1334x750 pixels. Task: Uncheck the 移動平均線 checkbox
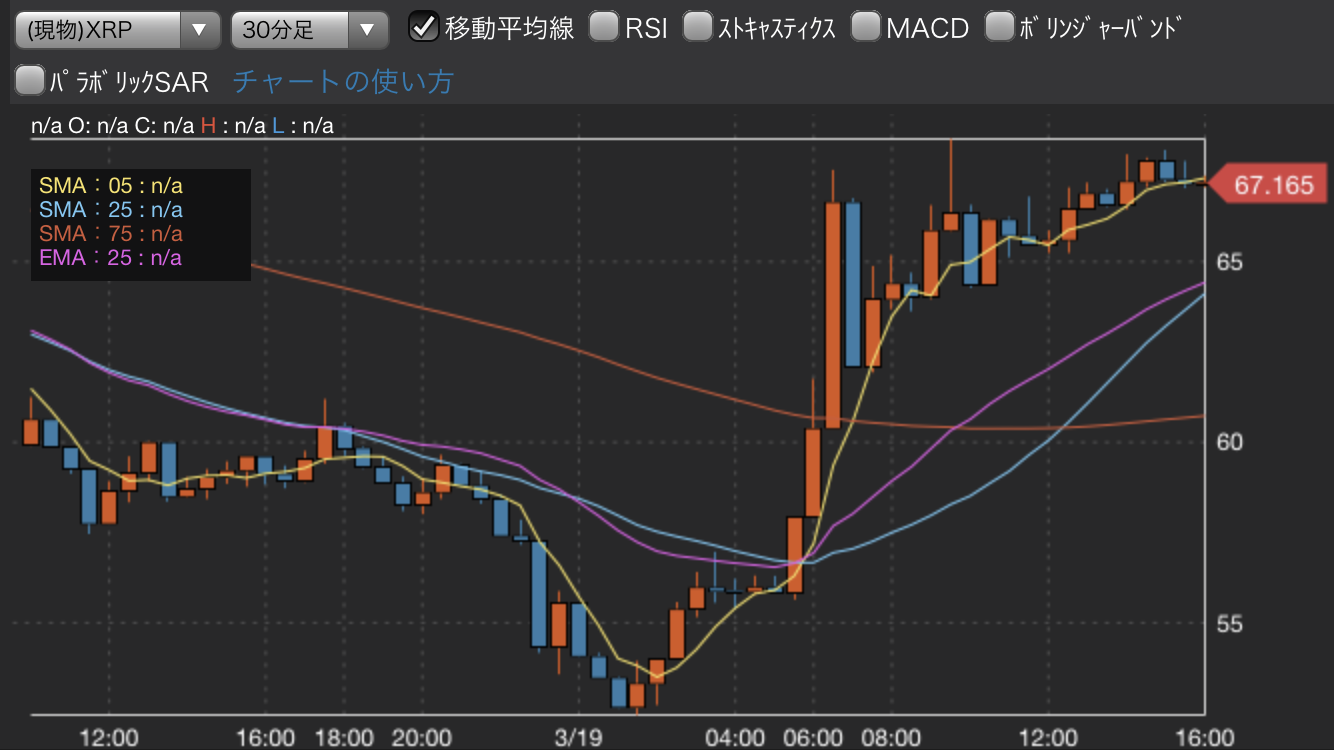point(424,27)
